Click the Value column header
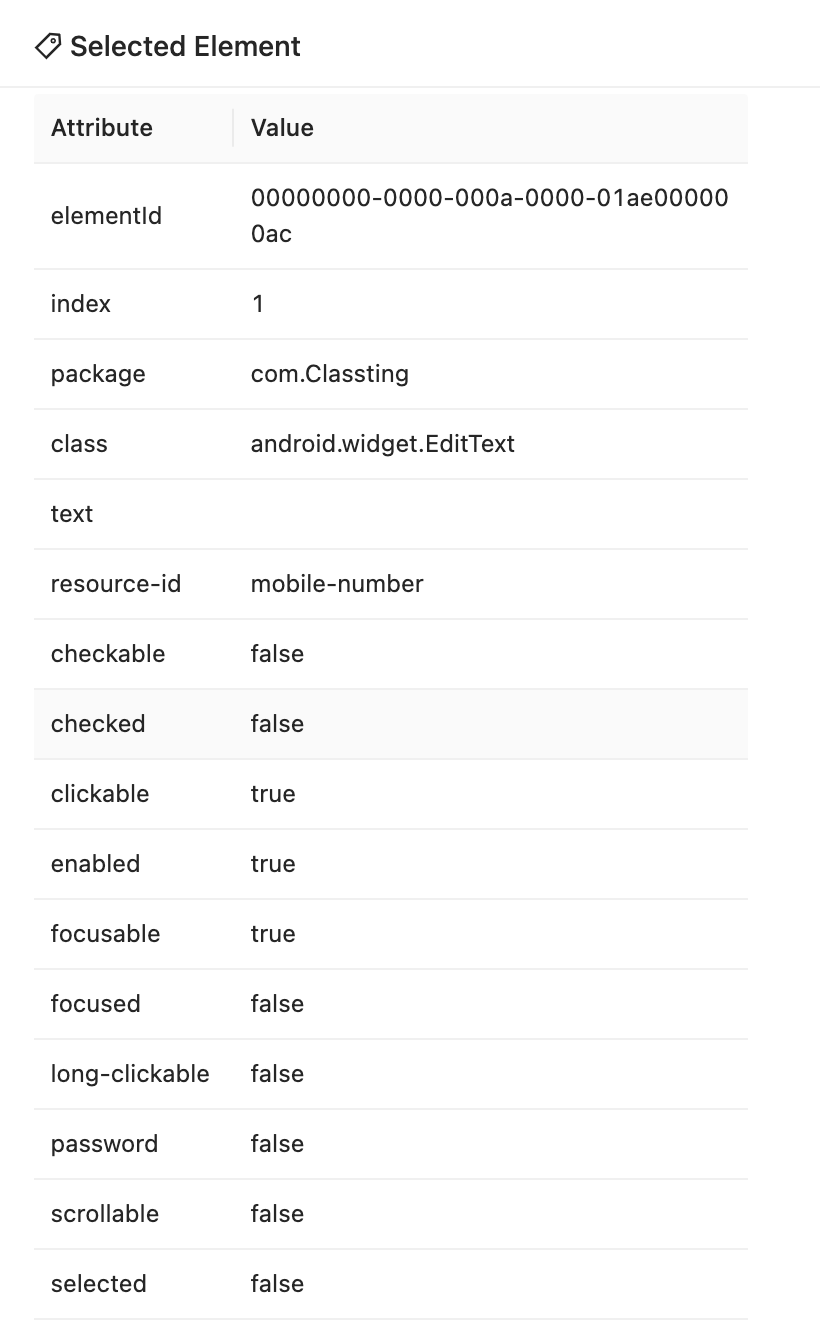The image size is (820, 1338). coord(282,128)
